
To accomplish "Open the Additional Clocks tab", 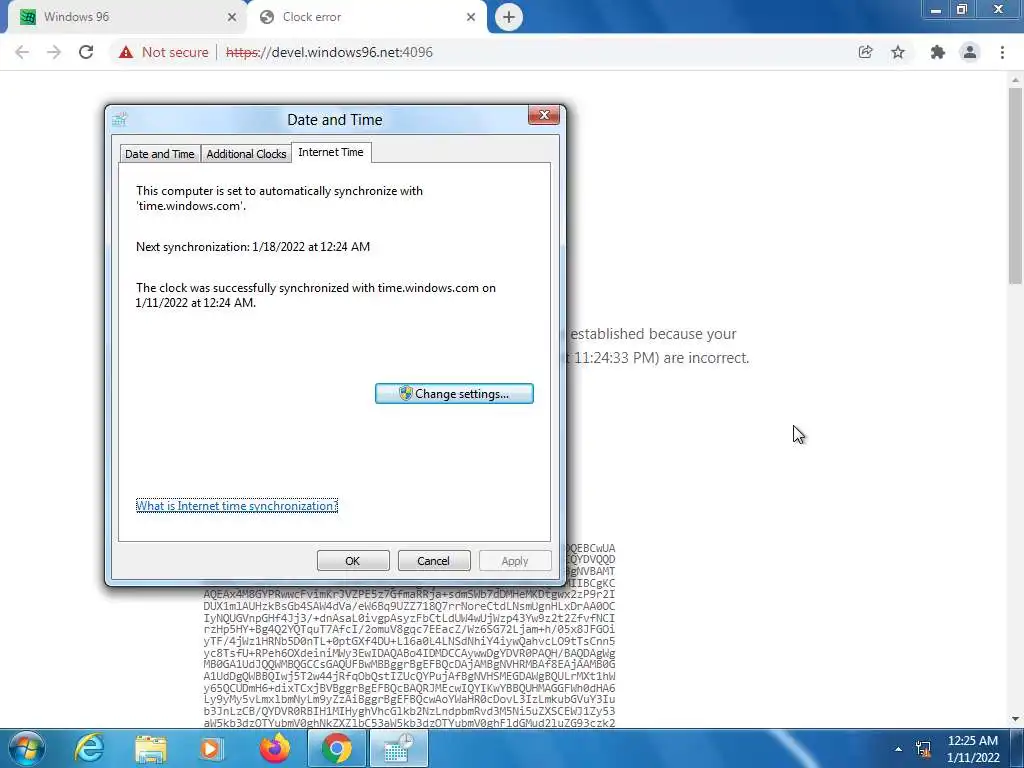I will pos(246,154).
